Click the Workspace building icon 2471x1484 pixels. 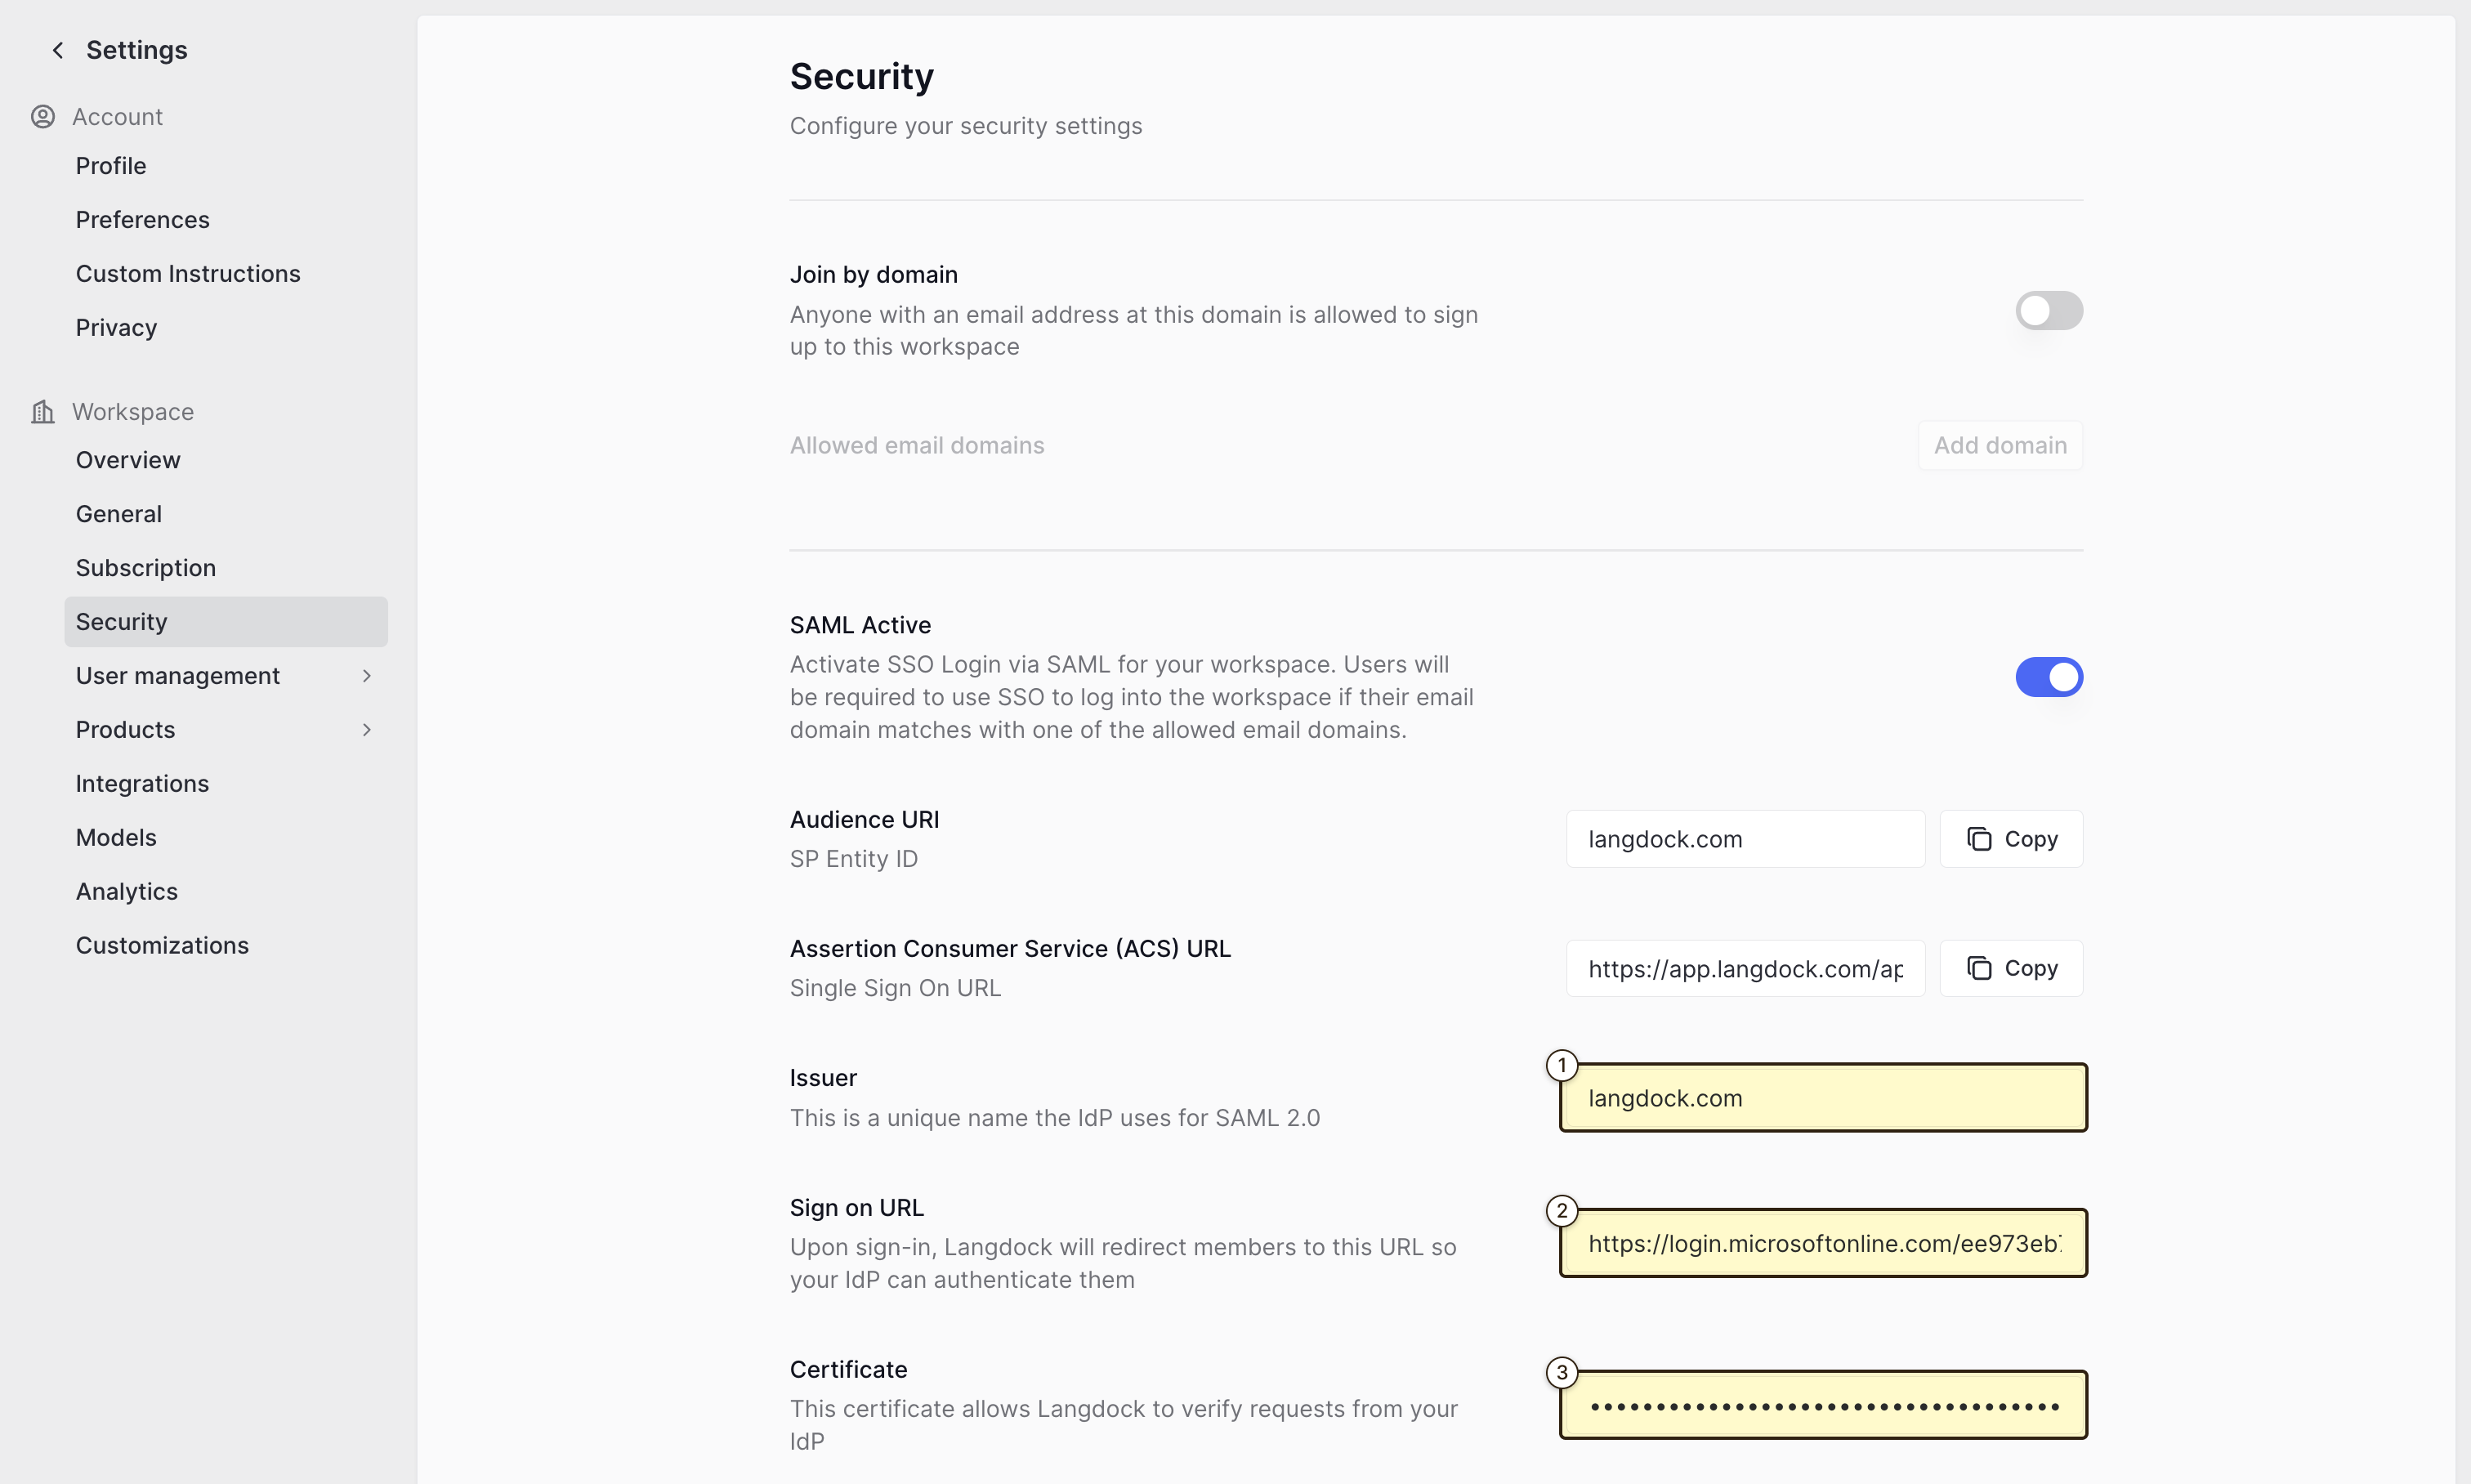(x=43, y=412)
